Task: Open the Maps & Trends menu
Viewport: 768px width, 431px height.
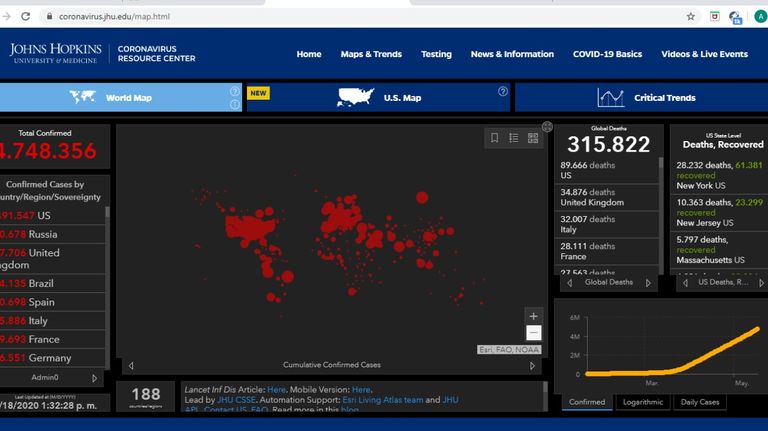Action: 371,54
